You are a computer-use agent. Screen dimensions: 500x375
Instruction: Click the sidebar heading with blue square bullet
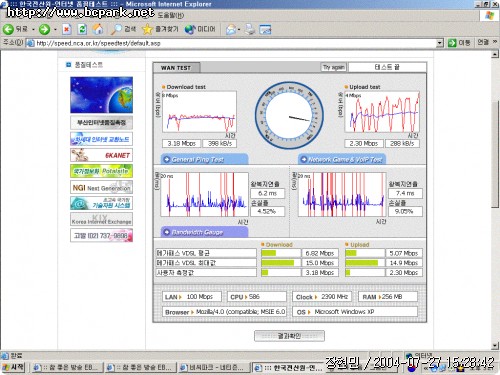85,65
